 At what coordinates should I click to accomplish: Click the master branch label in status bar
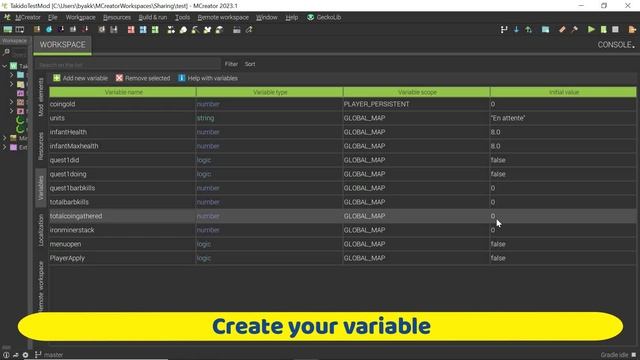pos(53,355)
